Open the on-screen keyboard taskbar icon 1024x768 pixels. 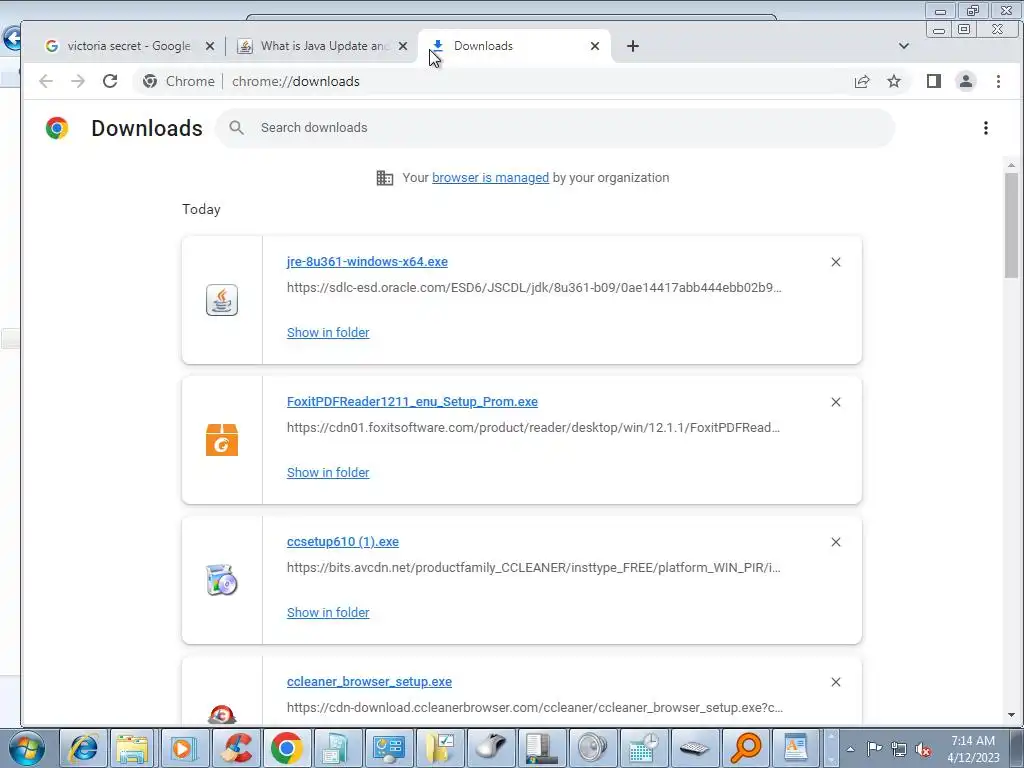[x=694, y=748]
